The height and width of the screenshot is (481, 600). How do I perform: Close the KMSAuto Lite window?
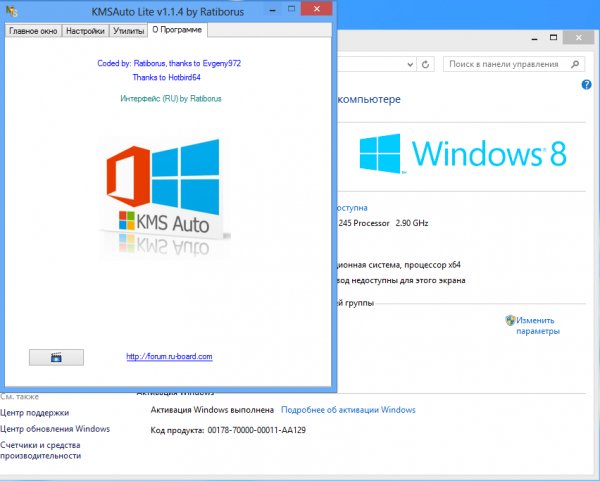point(316,9)
